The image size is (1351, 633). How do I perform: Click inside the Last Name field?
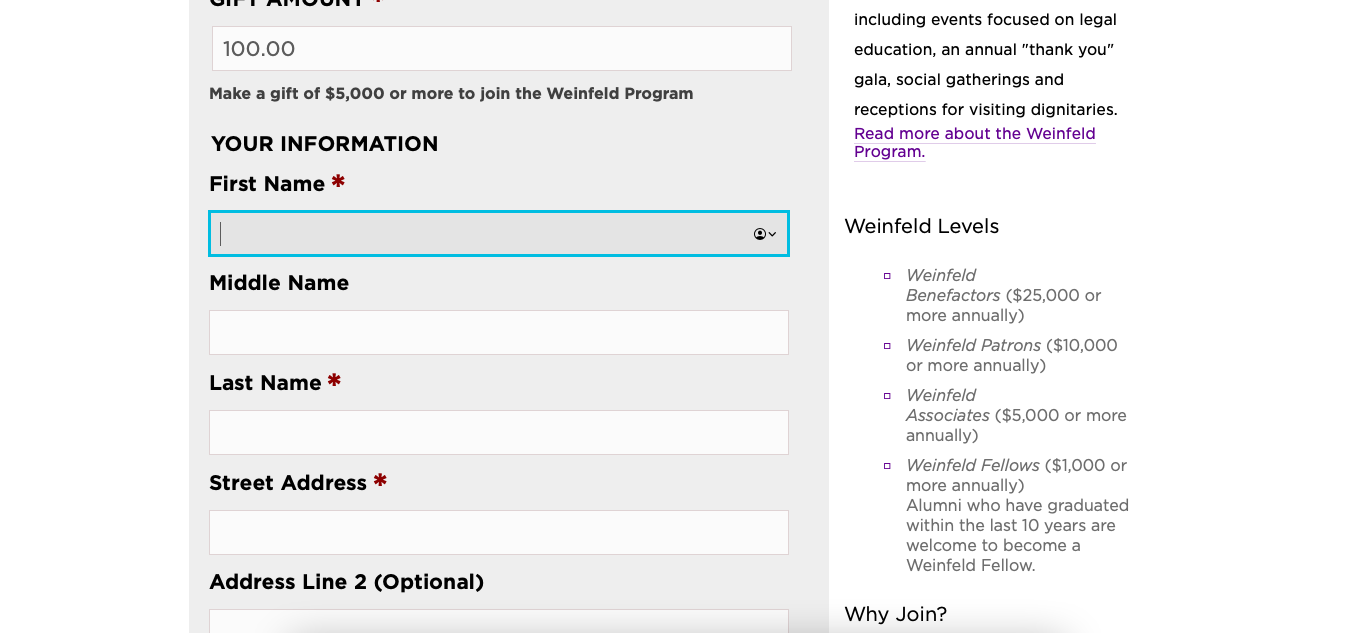(499, 433)
